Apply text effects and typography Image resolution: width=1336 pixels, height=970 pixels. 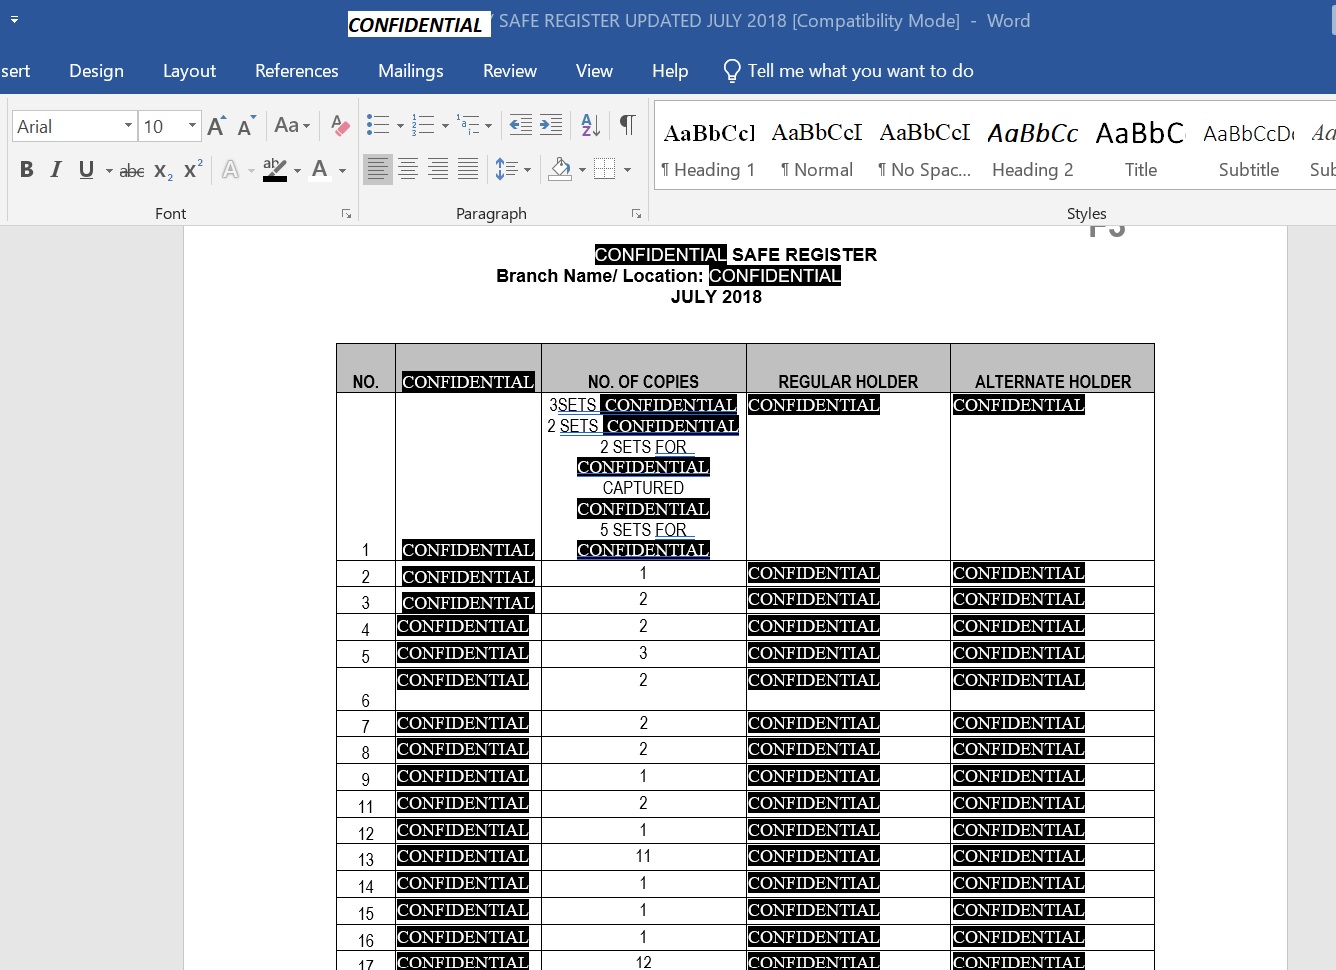(230, 170)
